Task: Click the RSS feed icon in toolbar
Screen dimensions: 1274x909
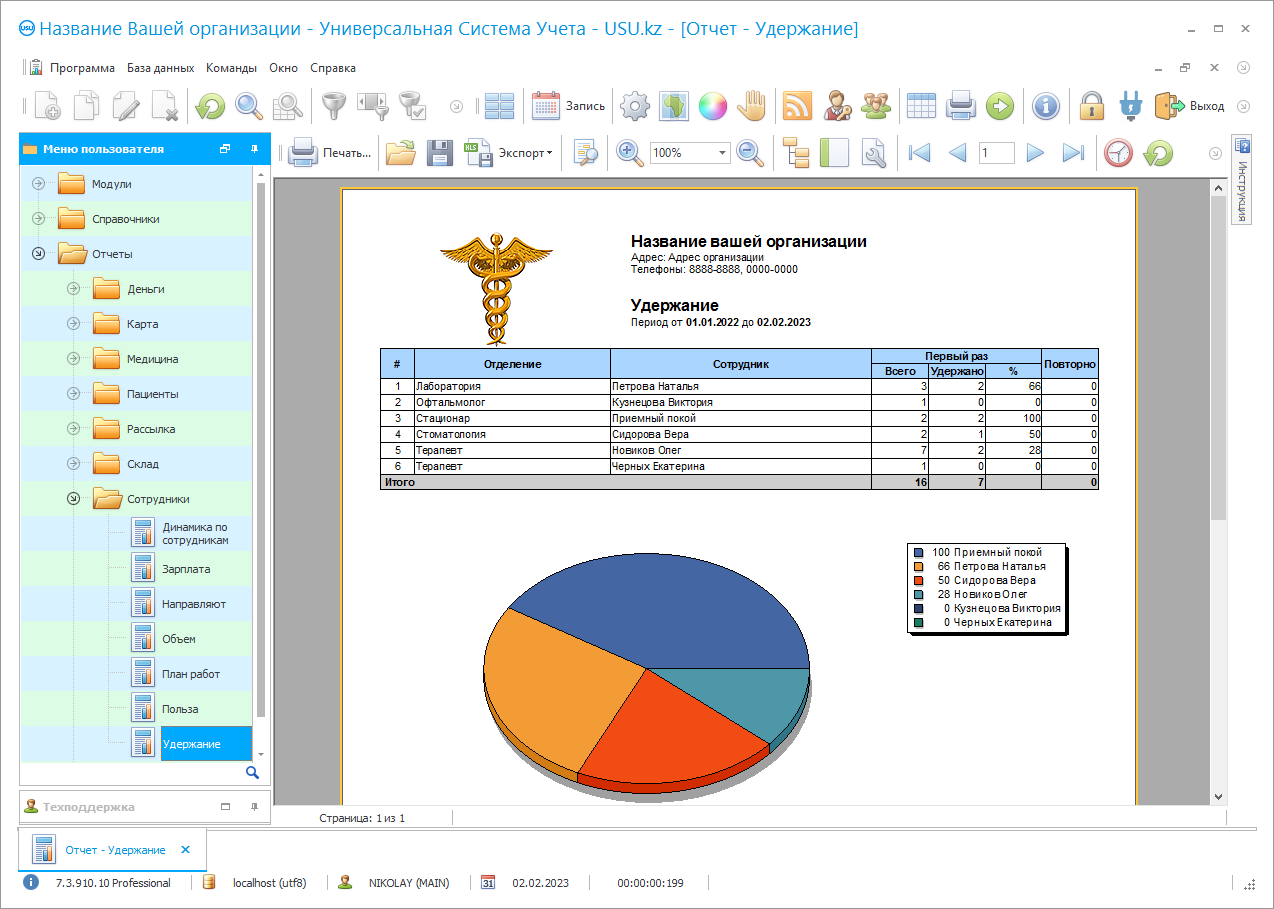Action: (x=797, y=106)
